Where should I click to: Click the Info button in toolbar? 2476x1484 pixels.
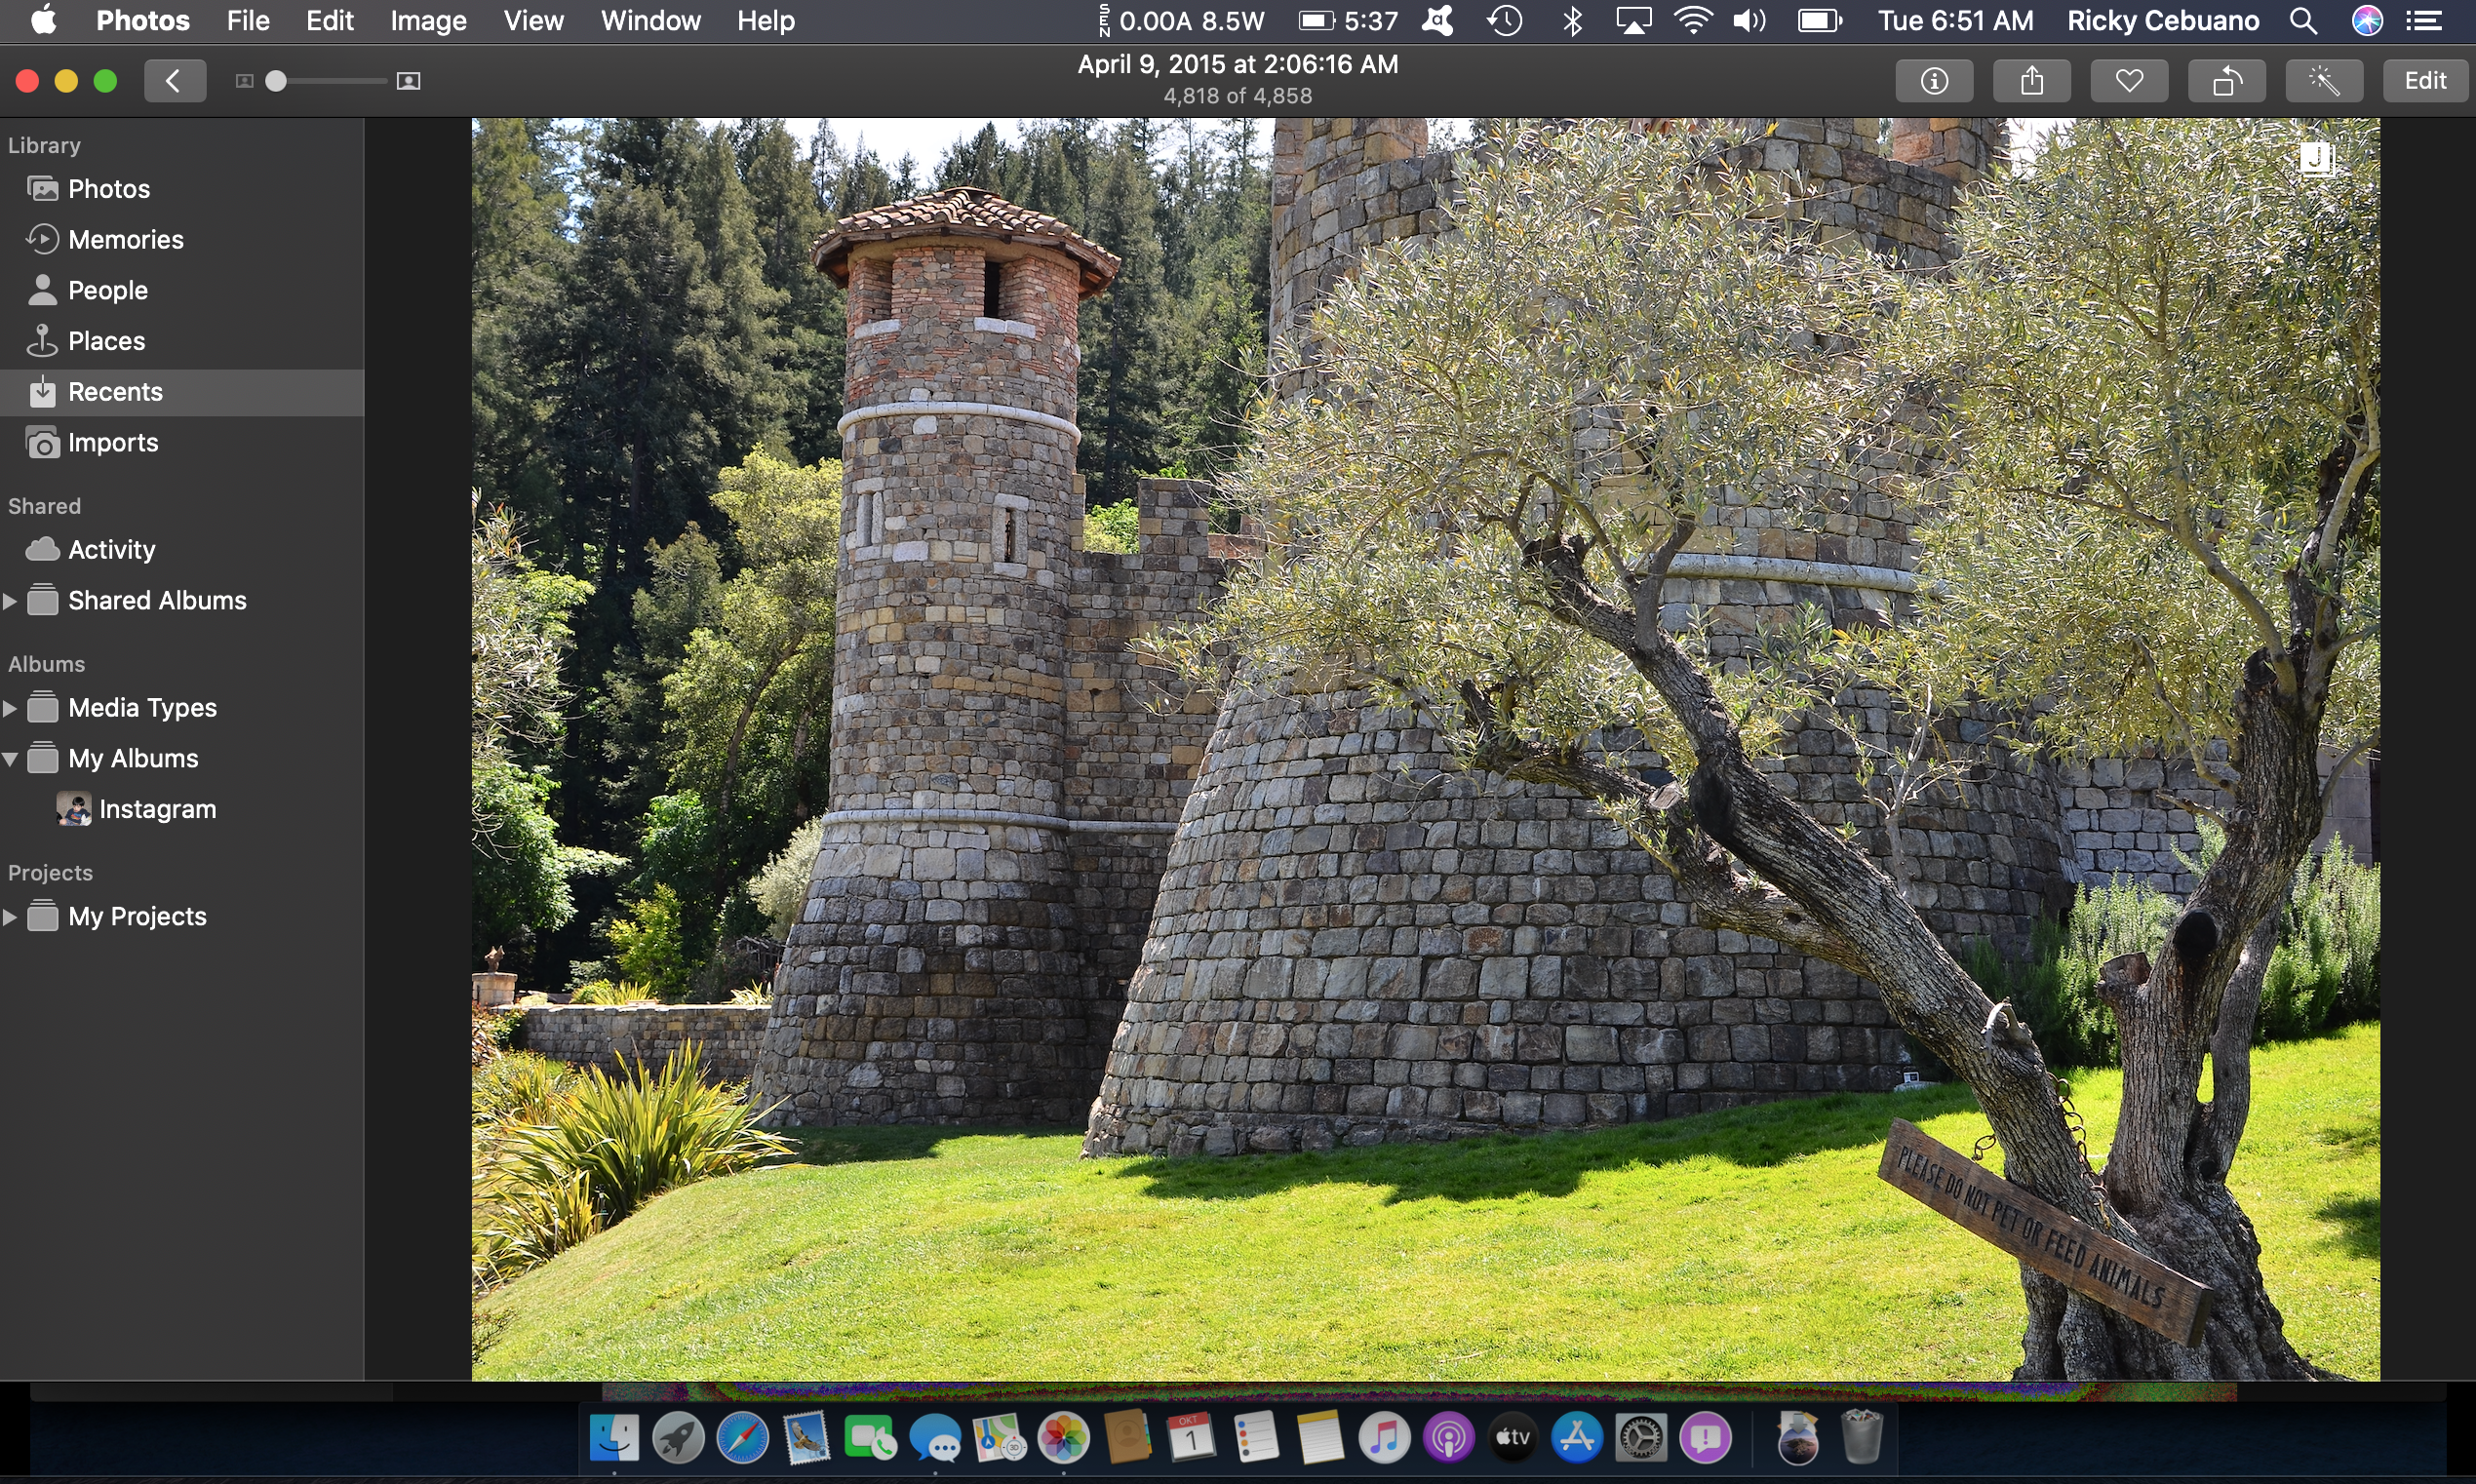1933,81
